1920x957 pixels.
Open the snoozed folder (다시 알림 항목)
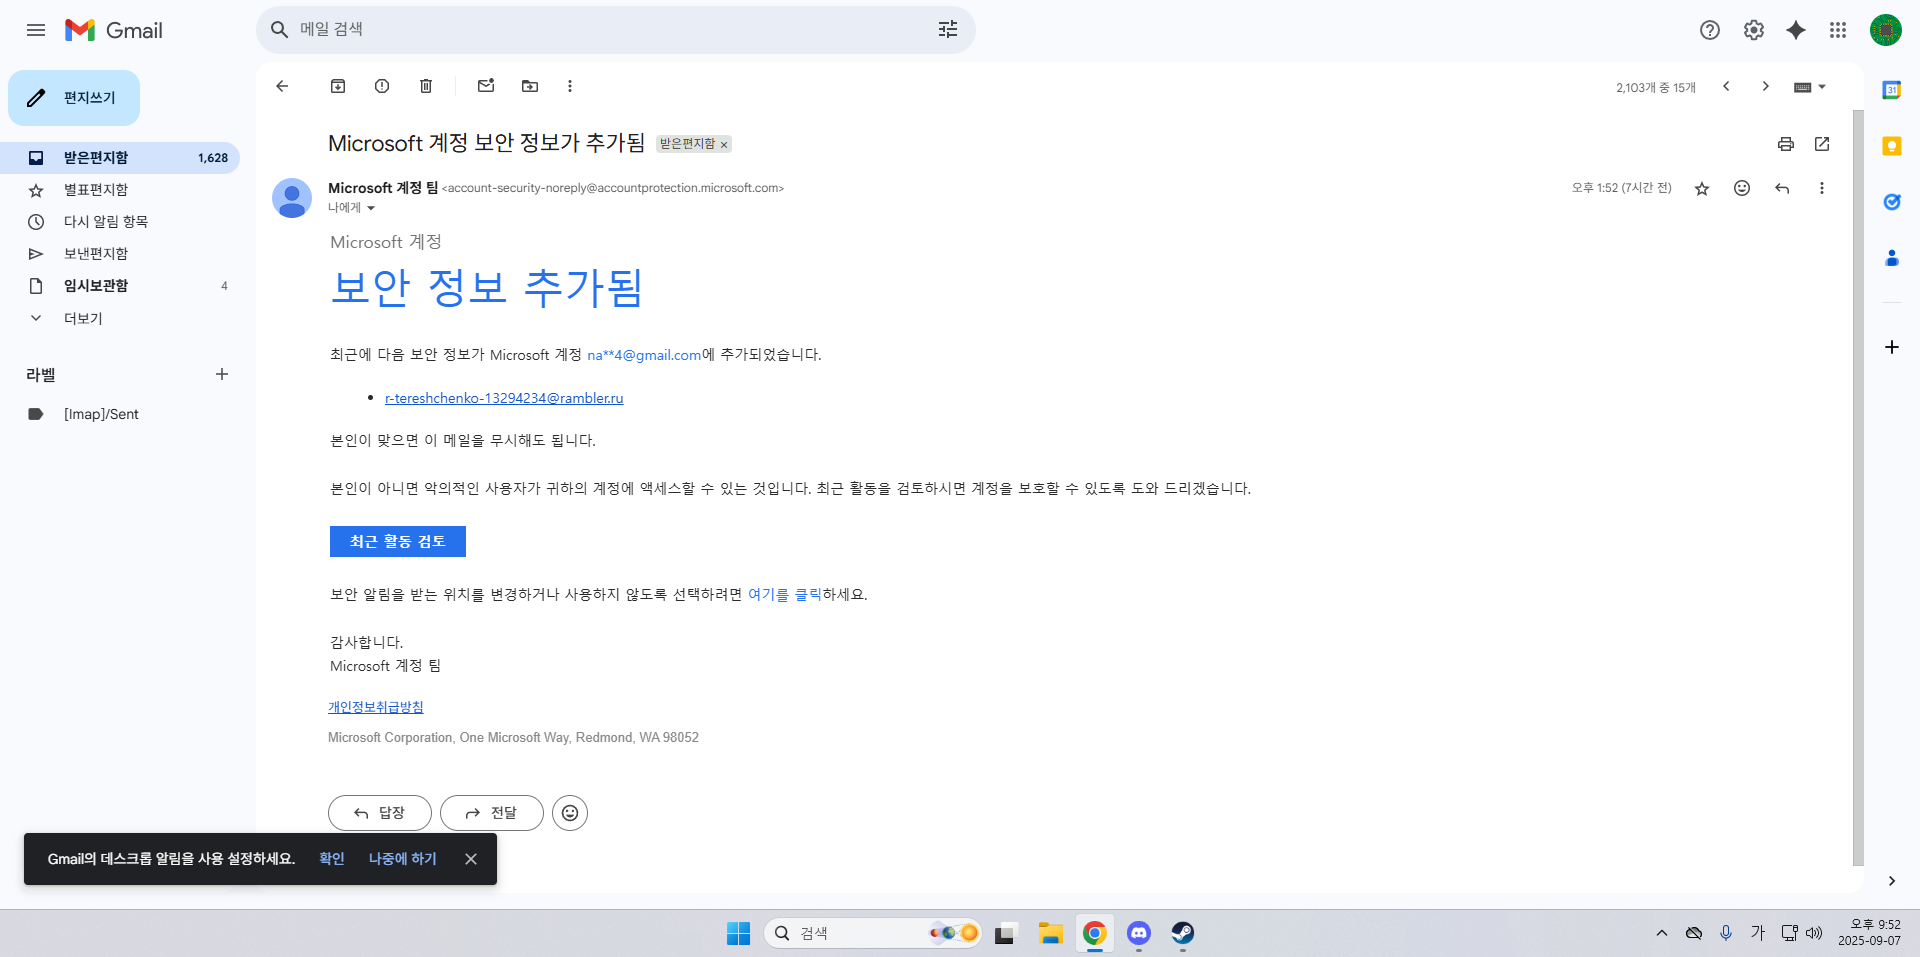pyautogui.click(x=120, y=222)
